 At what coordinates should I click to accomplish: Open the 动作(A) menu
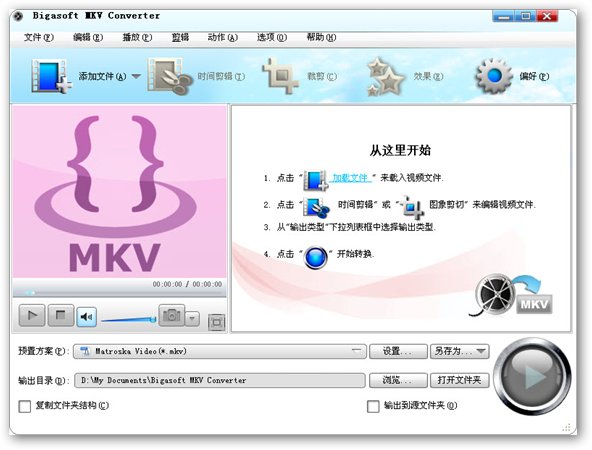tap(223, 37)
